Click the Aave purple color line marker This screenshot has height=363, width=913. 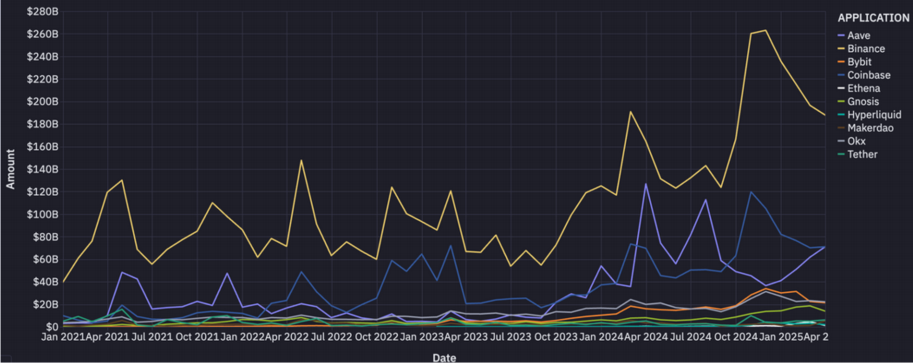pos(841,36)
